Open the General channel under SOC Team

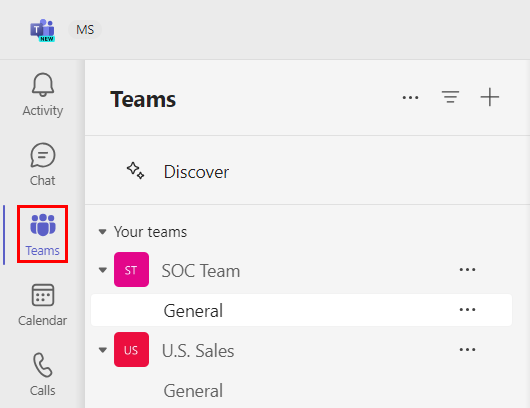[302, 310]
